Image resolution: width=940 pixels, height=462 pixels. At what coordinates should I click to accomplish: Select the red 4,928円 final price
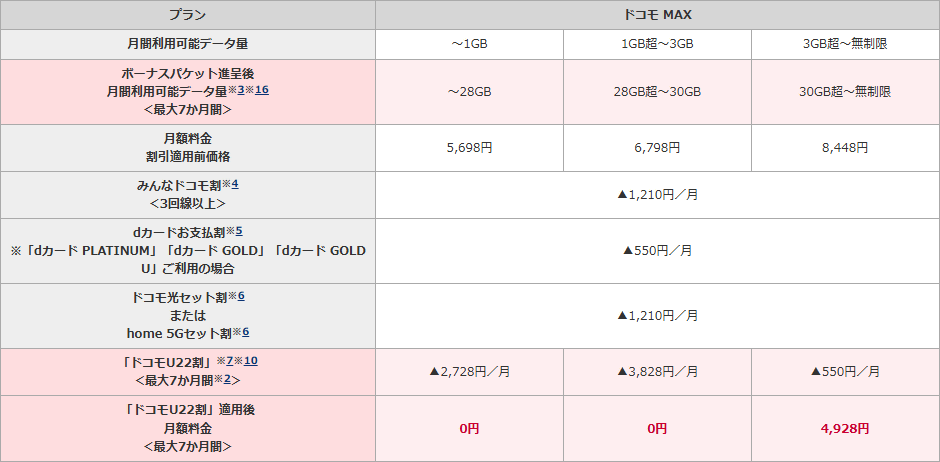click(845, 428)
